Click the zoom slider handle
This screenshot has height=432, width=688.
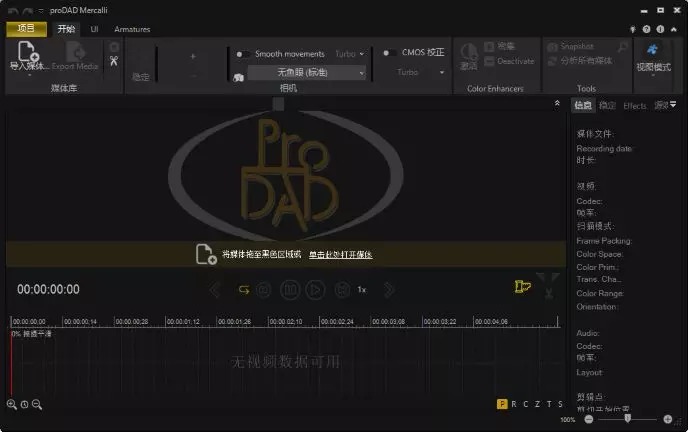627,418
